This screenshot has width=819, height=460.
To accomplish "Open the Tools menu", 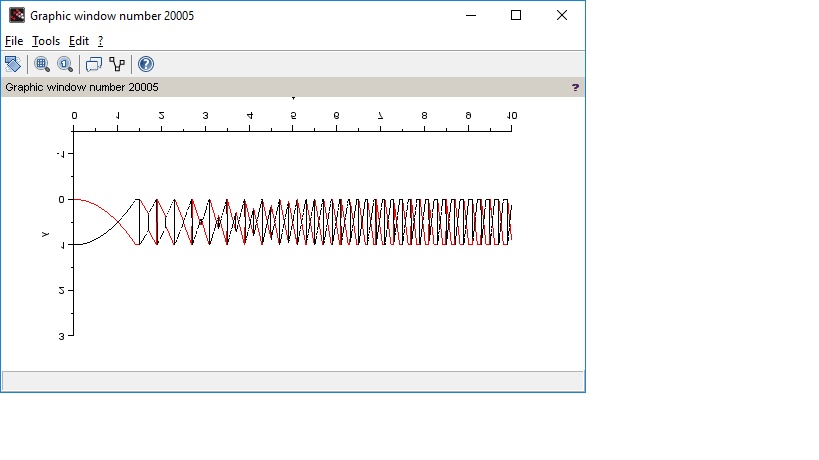I will click(x=46, y=41).
